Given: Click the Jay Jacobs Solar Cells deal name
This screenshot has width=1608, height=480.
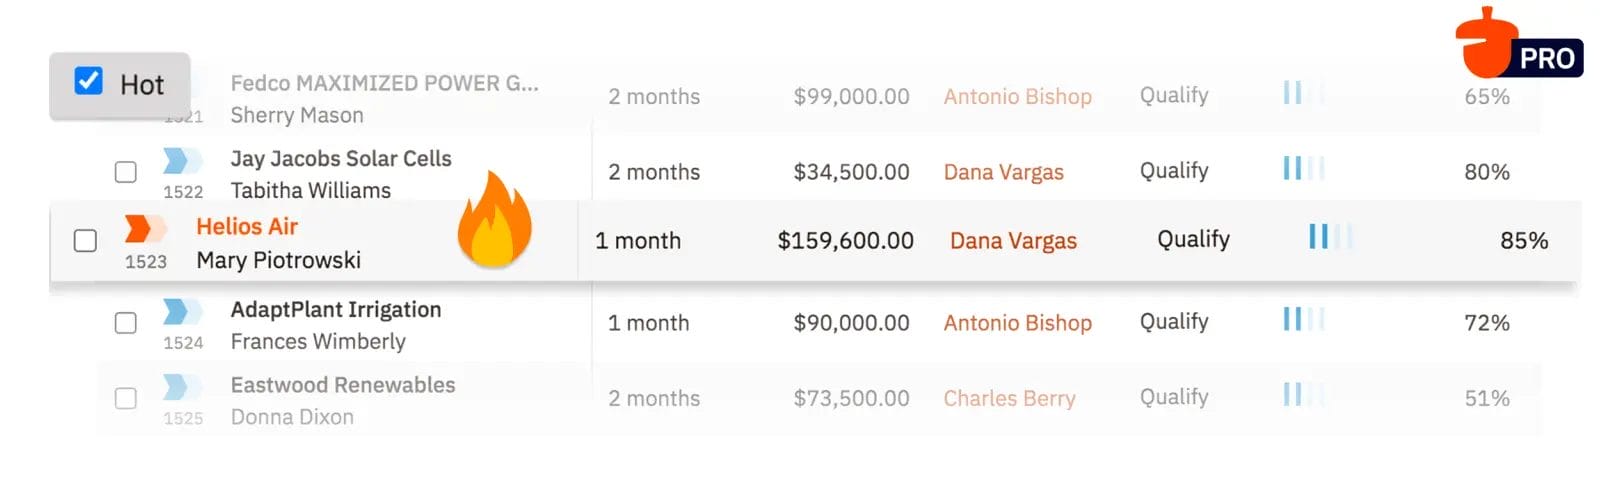Looking at the screenshot, I should coord(341,159).
